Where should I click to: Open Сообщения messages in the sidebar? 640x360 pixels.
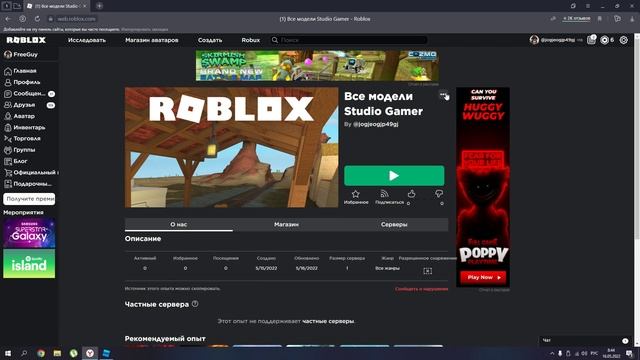29,93
